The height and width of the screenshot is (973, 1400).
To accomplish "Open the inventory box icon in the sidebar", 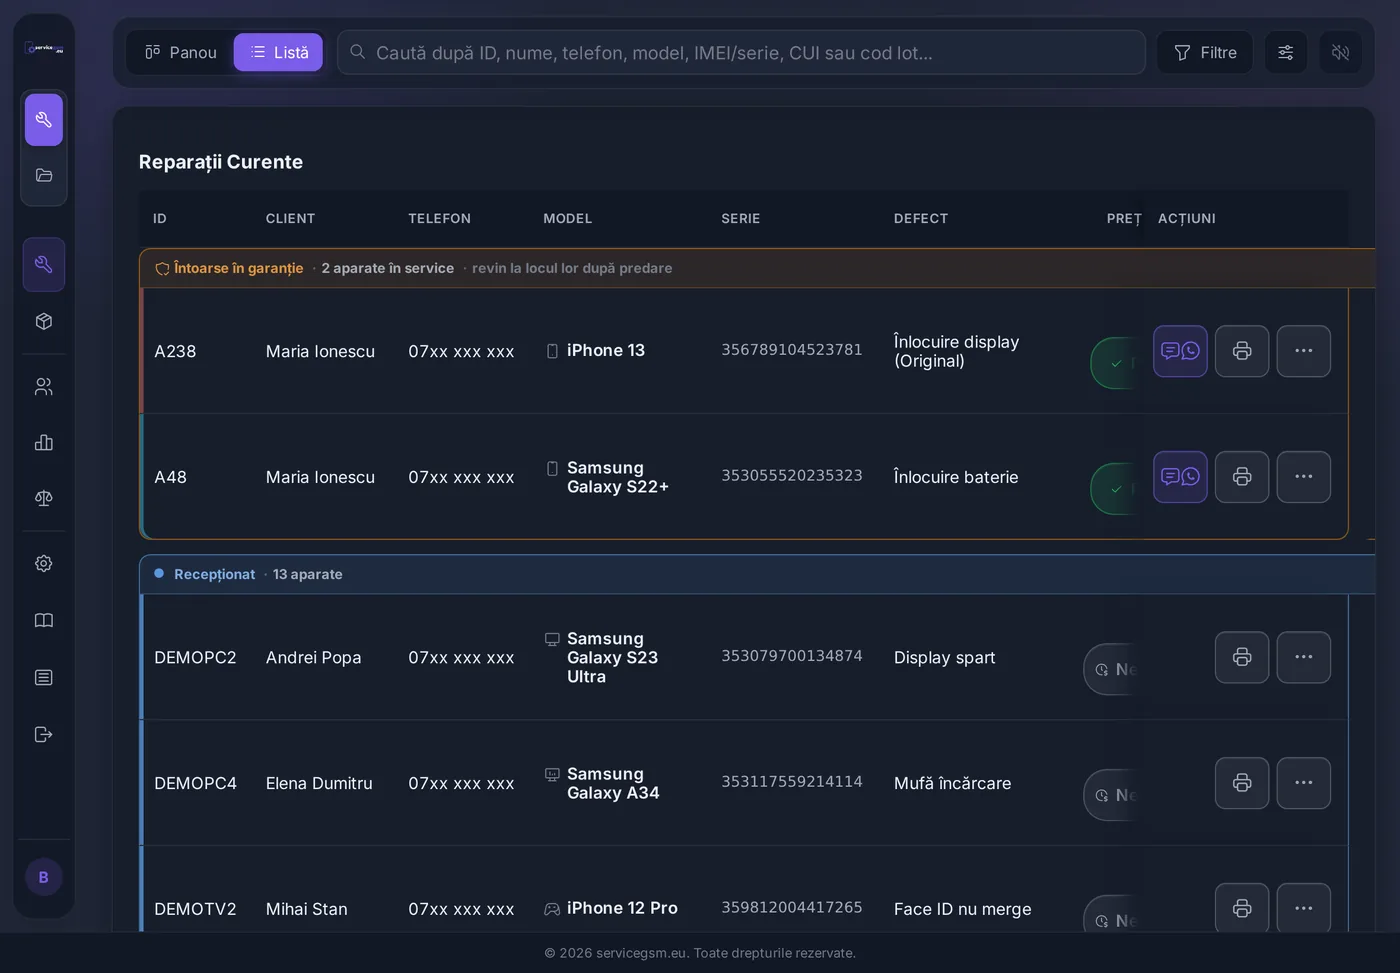I will tap(44, 322).
